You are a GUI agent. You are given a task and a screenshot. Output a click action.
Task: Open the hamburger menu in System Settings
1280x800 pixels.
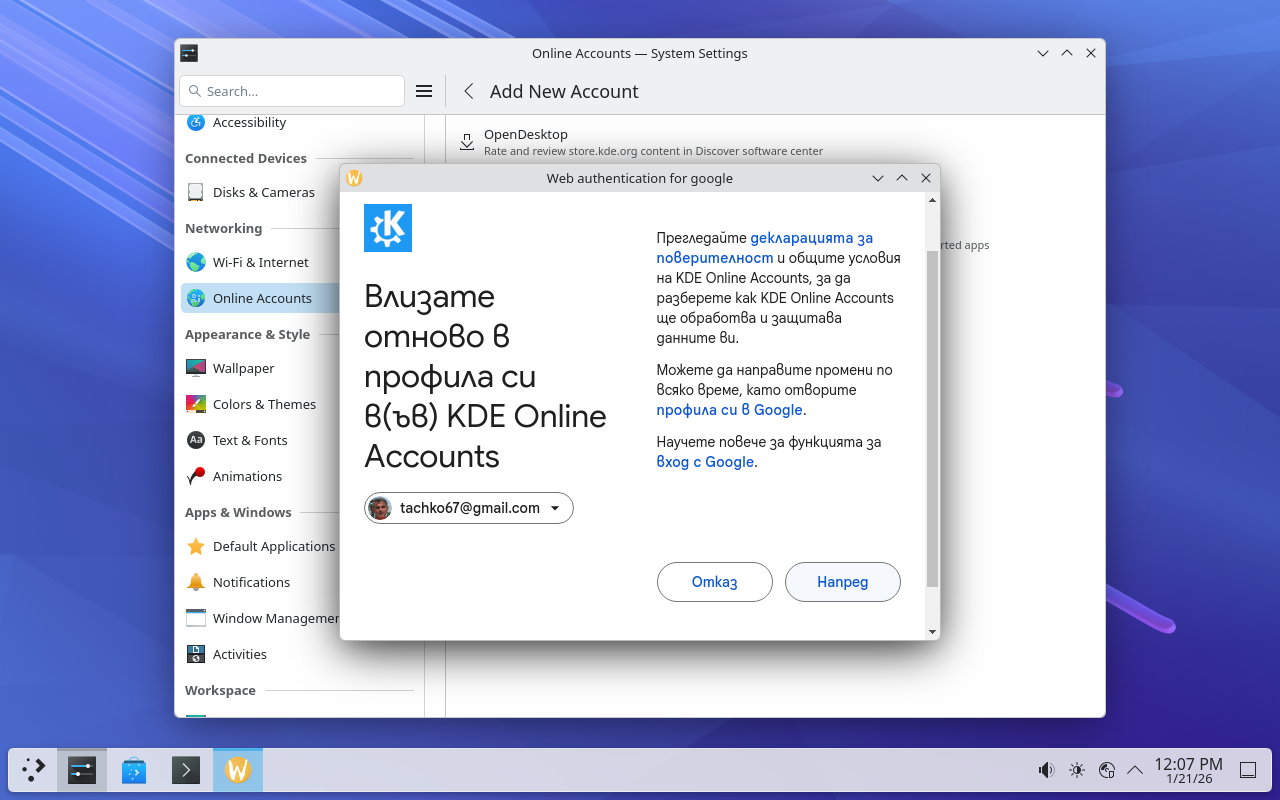point(424,91)
